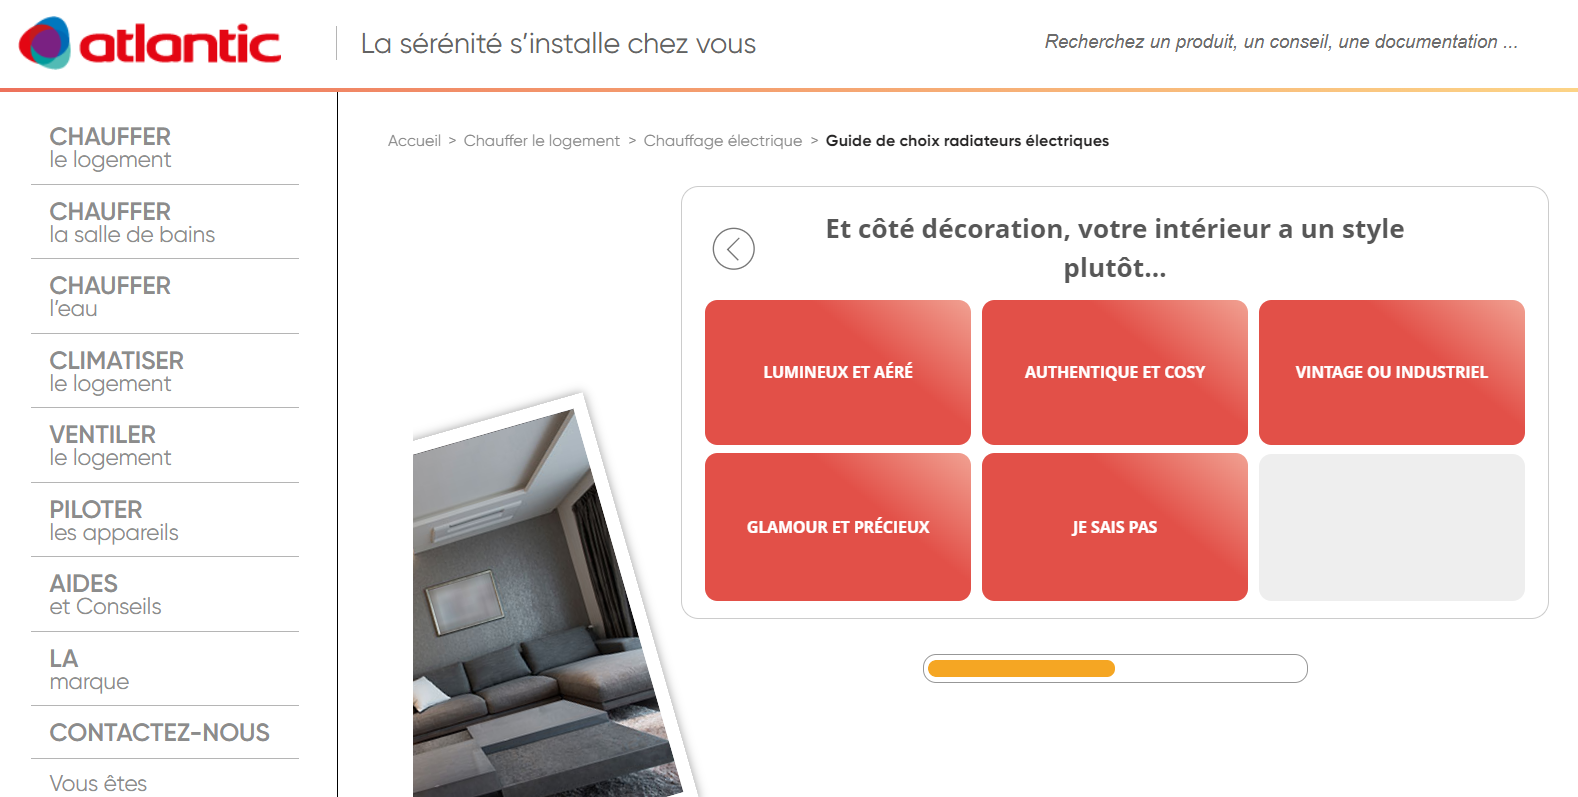Choose Glamour et précieux style

(x=838, y=527)
